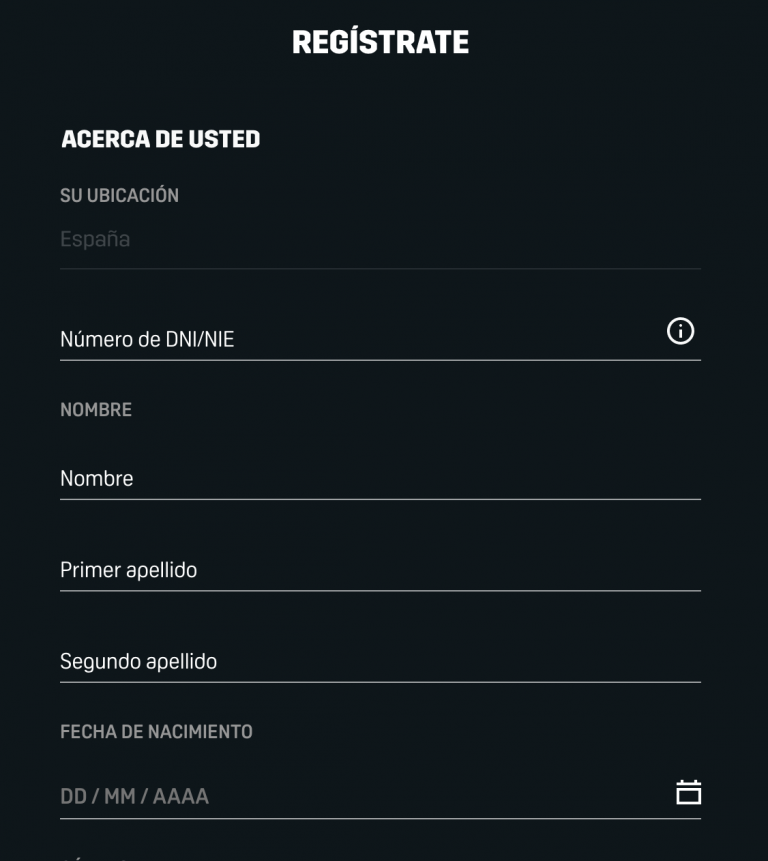Click the AAAA year placeholder segment
Image resolution: width=768 pixels, height=861 pixels.
tap(181, 796)
